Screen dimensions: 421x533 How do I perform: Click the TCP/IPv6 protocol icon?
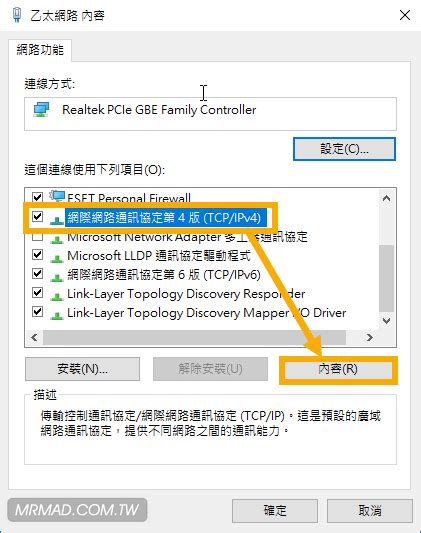pos(57,277)
